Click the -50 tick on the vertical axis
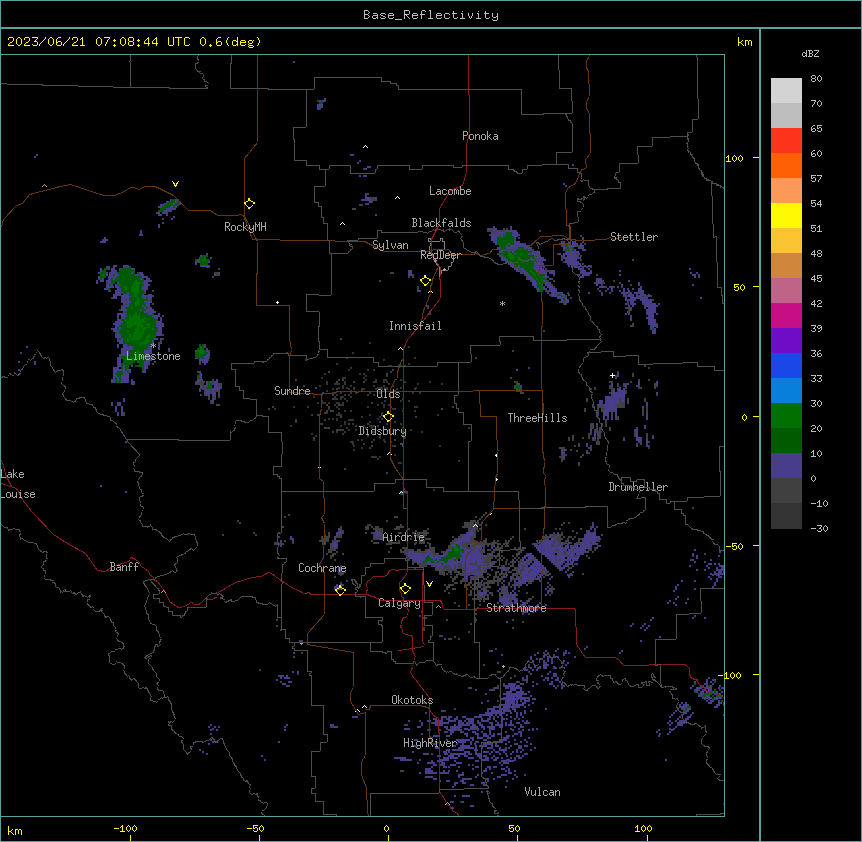Screen dimensions: 862x842 [x=734, y=546]
